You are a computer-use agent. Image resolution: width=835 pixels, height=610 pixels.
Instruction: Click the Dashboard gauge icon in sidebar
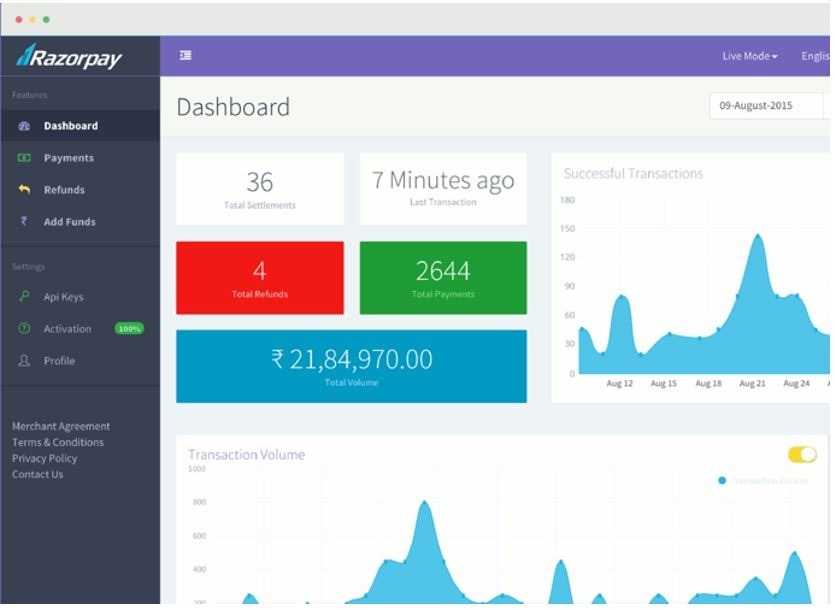point(24,126)
